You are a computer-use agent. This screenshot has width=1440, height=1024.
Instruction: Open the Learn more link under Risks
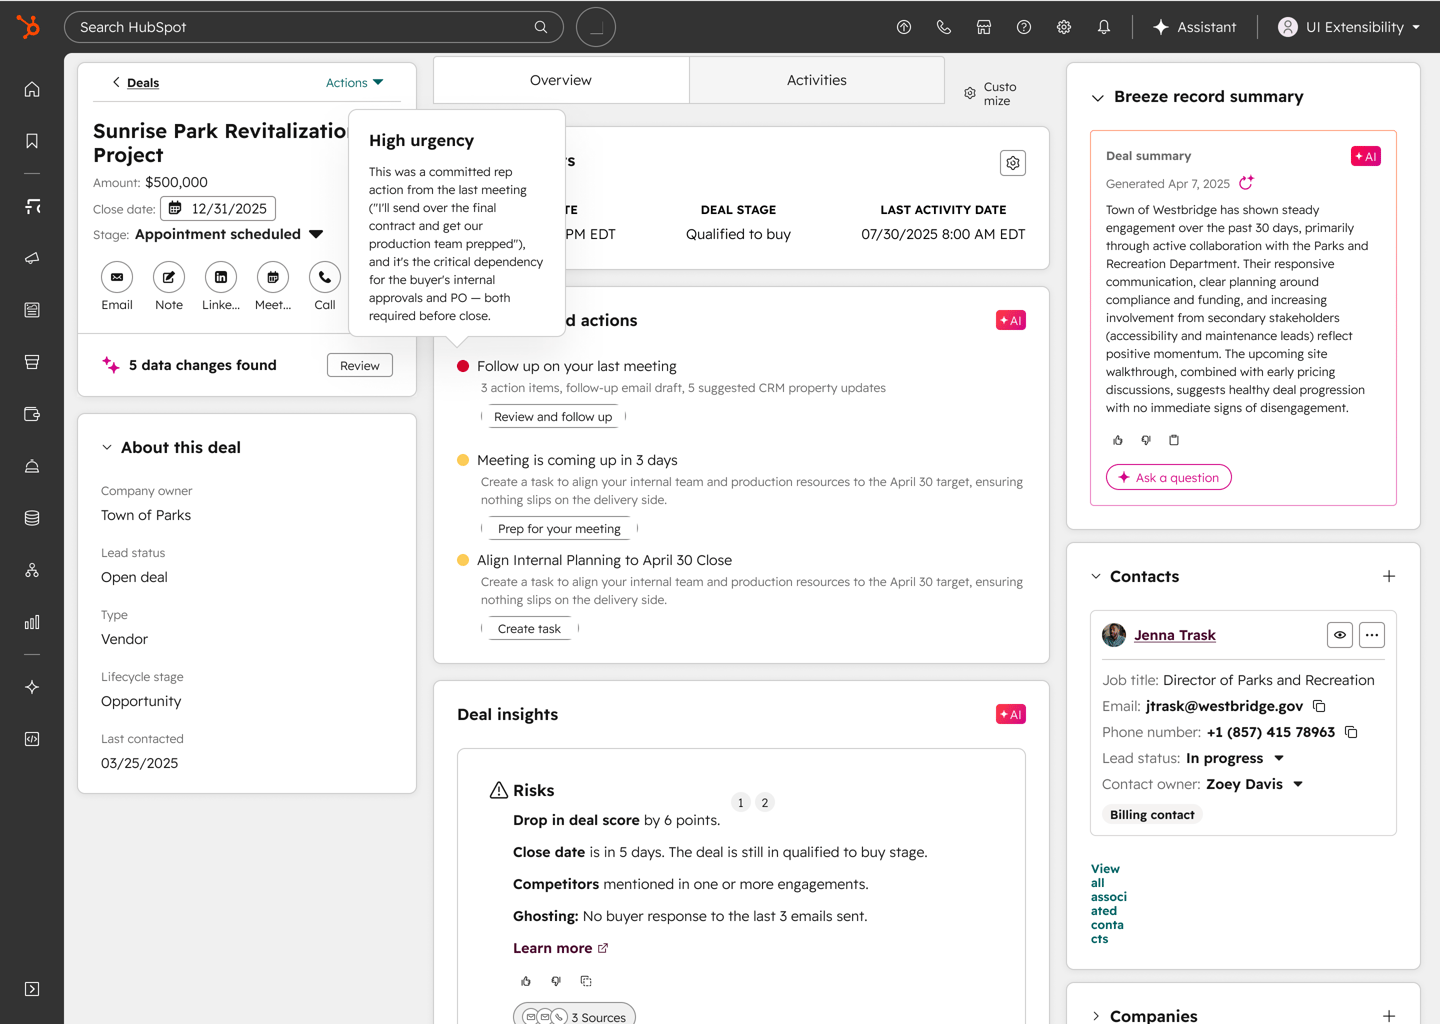pos(561,948)
